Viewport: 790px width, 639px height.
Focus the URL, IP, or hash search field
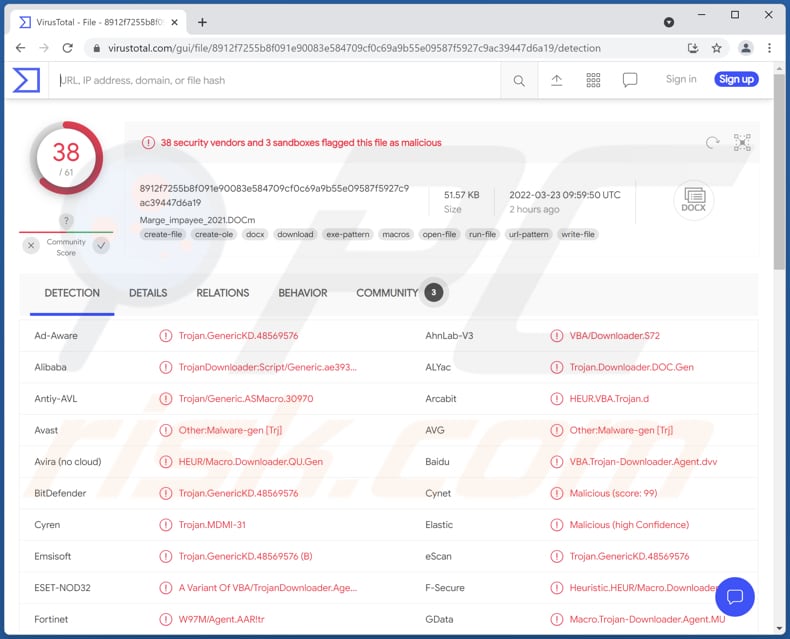[x=275, y=80]
